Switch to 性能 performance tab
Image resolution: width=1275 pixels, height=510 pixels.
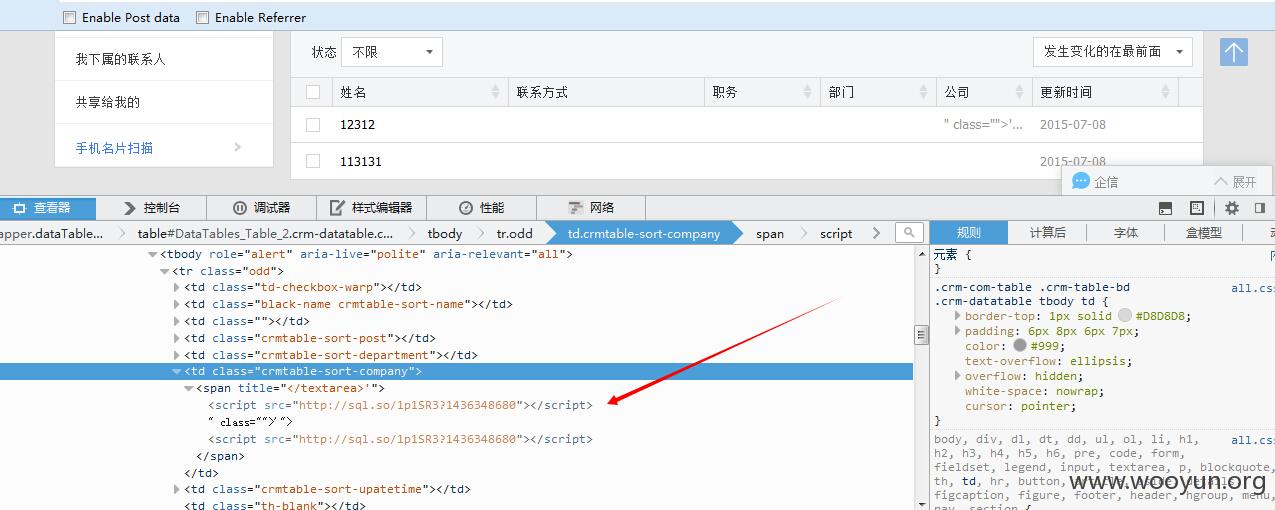click(481, 208)
